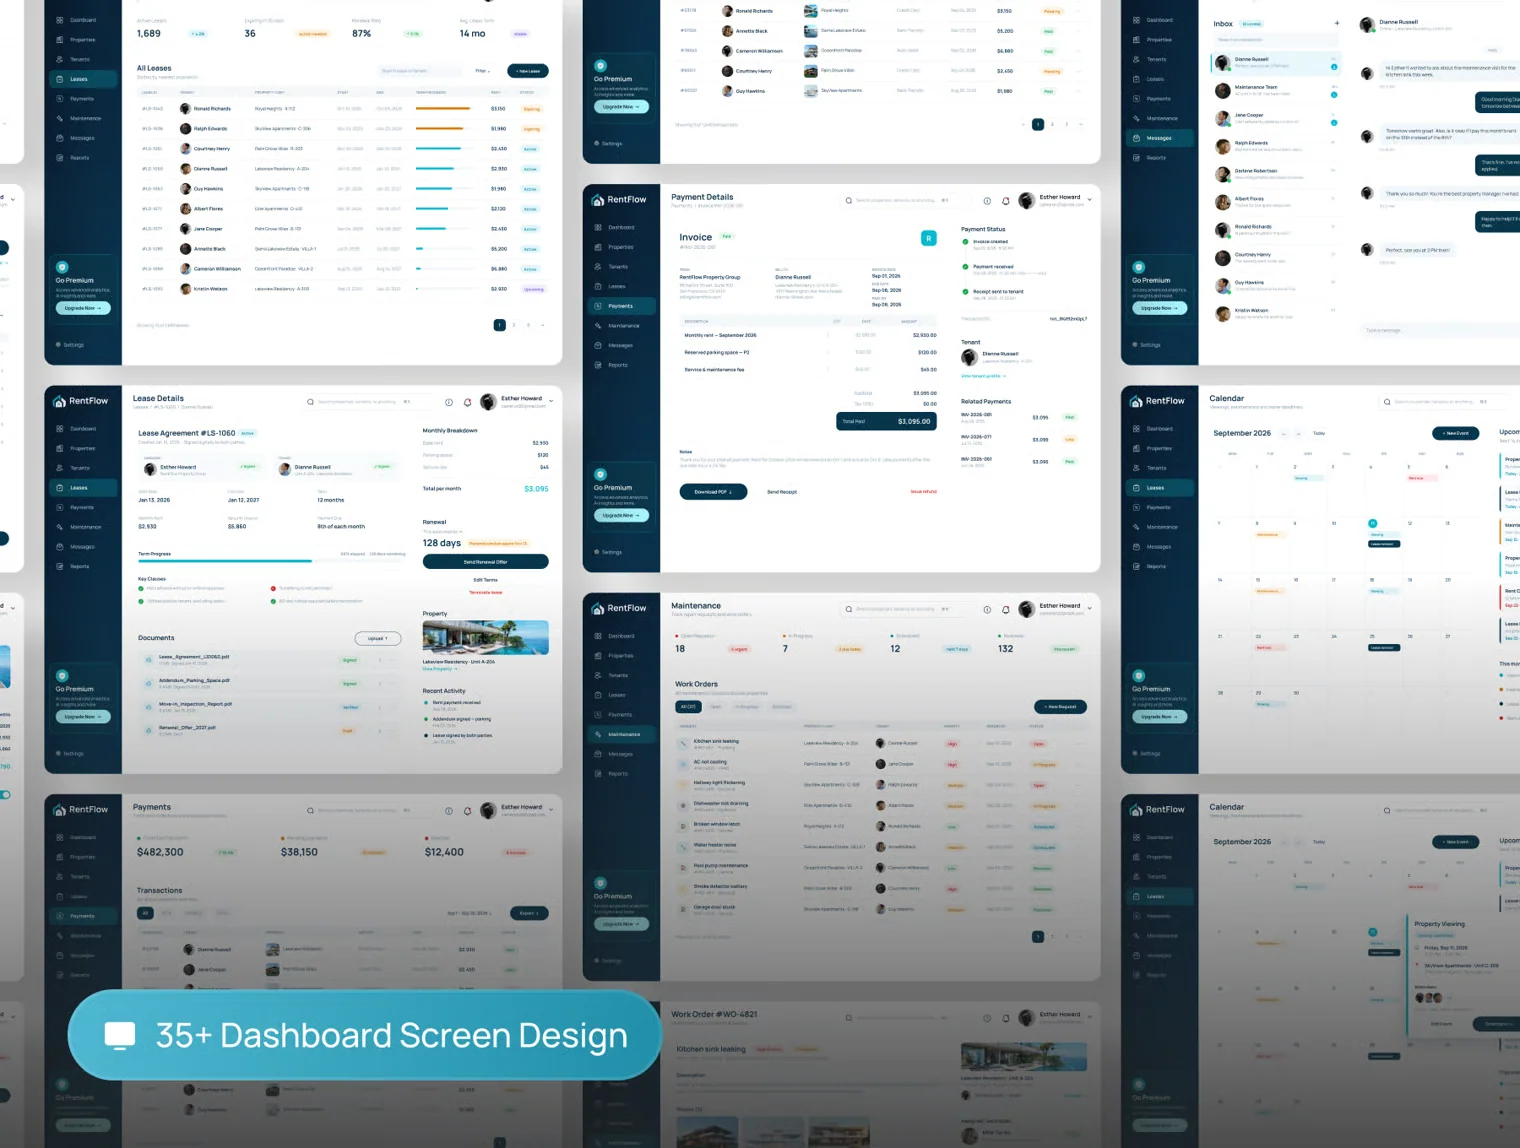
Task: Click Total Paid $3,095.00 box
Action: 886,421
